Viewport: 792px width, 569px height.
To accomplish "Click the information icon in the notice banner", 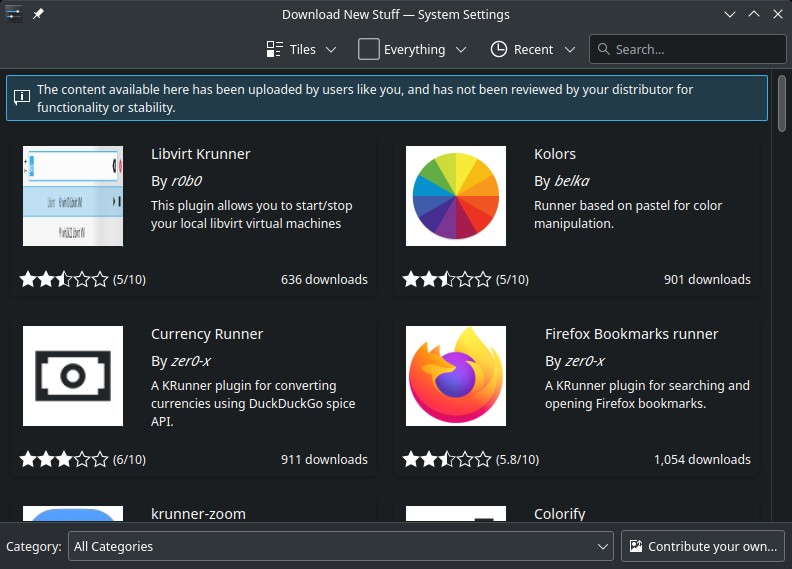I will 22,97.
